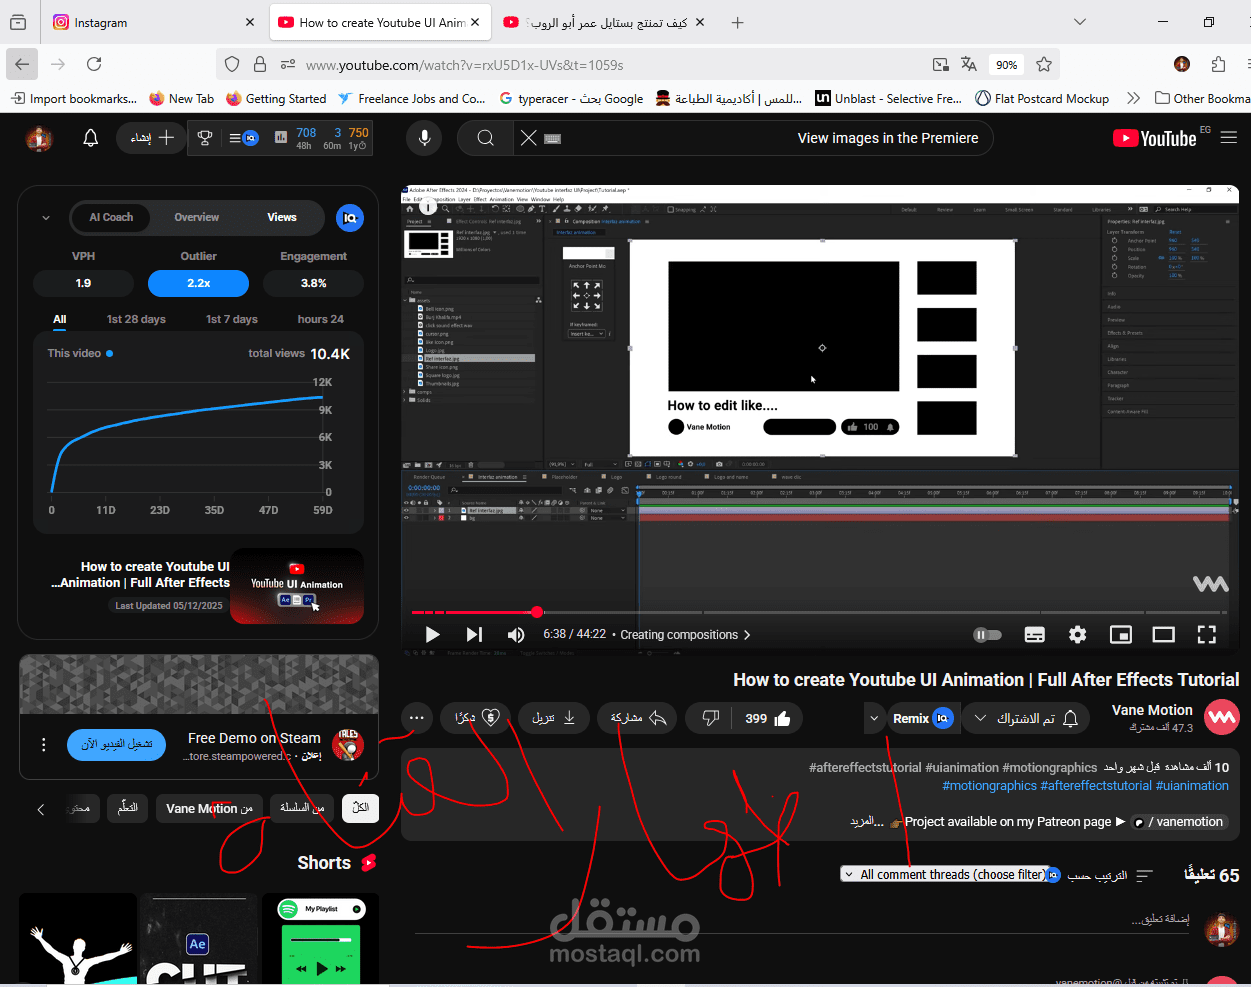This screenshot has width=1251, height=987.
Task: Click the vidIQ Remix button
Action: click(x=921, y=718)
